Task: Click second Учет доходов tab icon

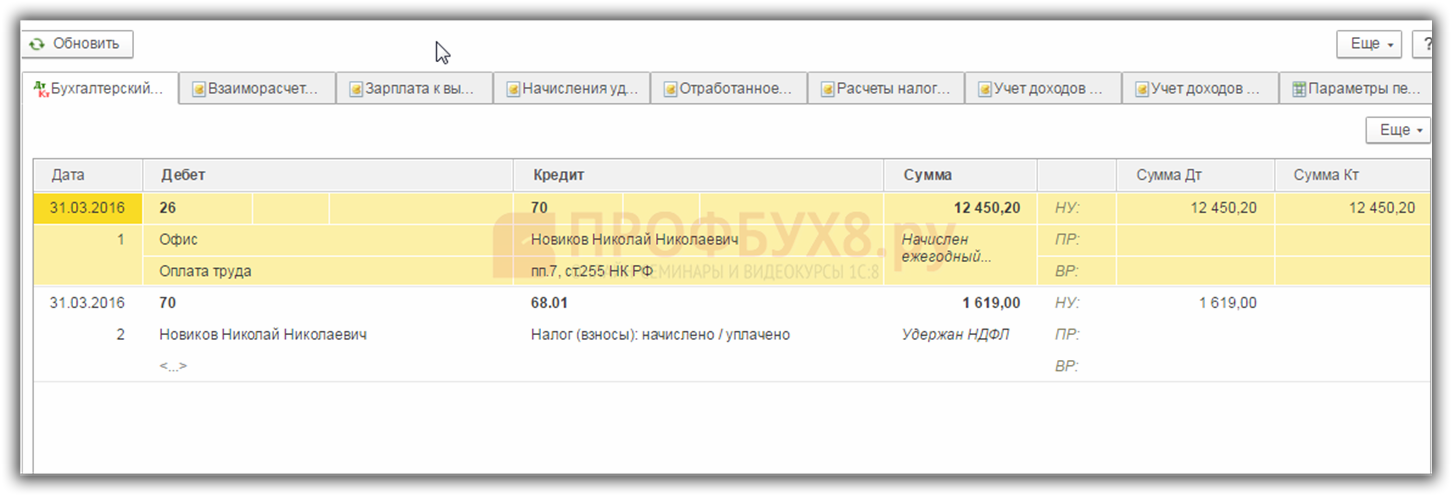Action: pos(1141,90)
